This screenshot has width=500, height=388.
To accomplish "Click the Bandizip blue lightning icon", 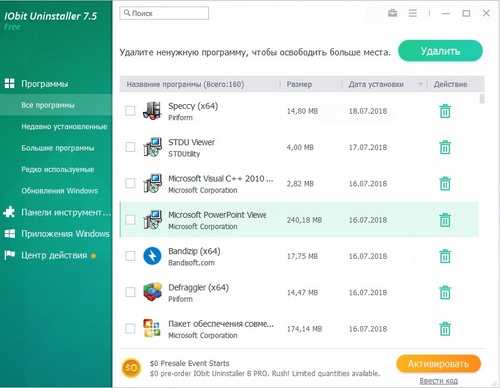I will point(152,256).
